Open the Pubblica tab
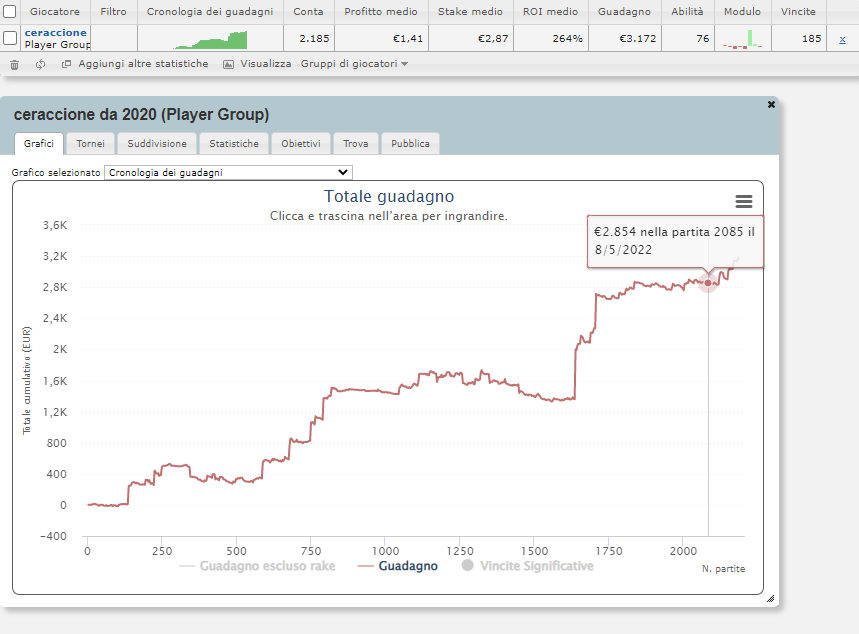The image size is (859, 634). 410,144
